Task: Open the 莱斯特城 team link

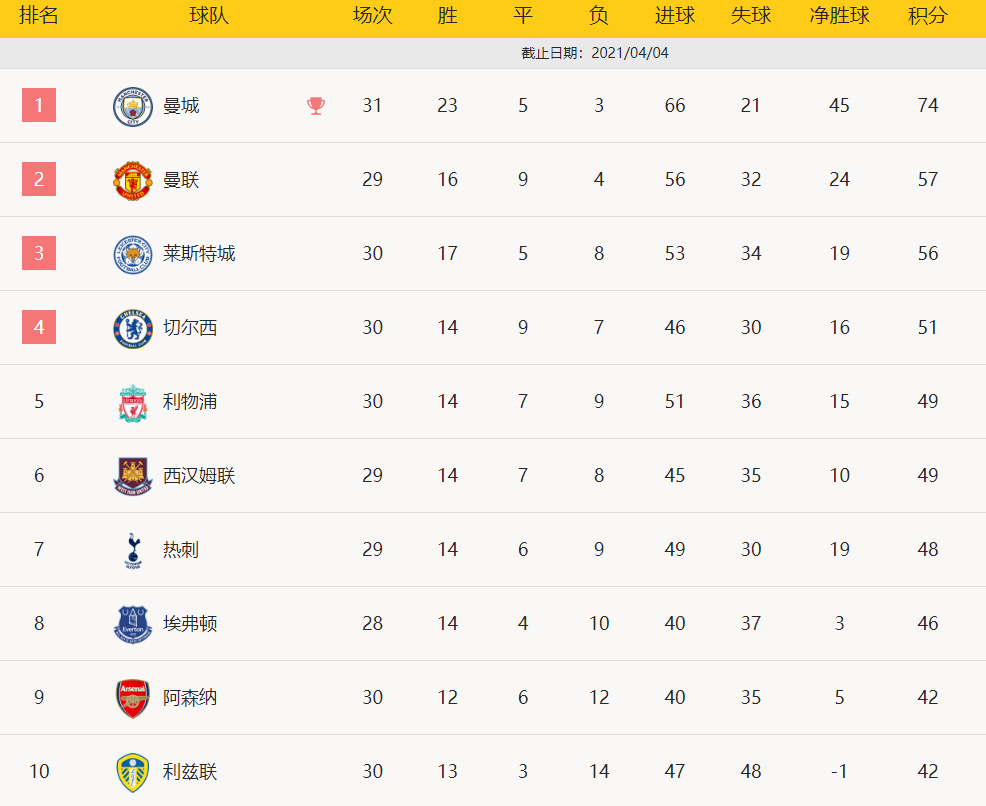Action: [199, 254]
